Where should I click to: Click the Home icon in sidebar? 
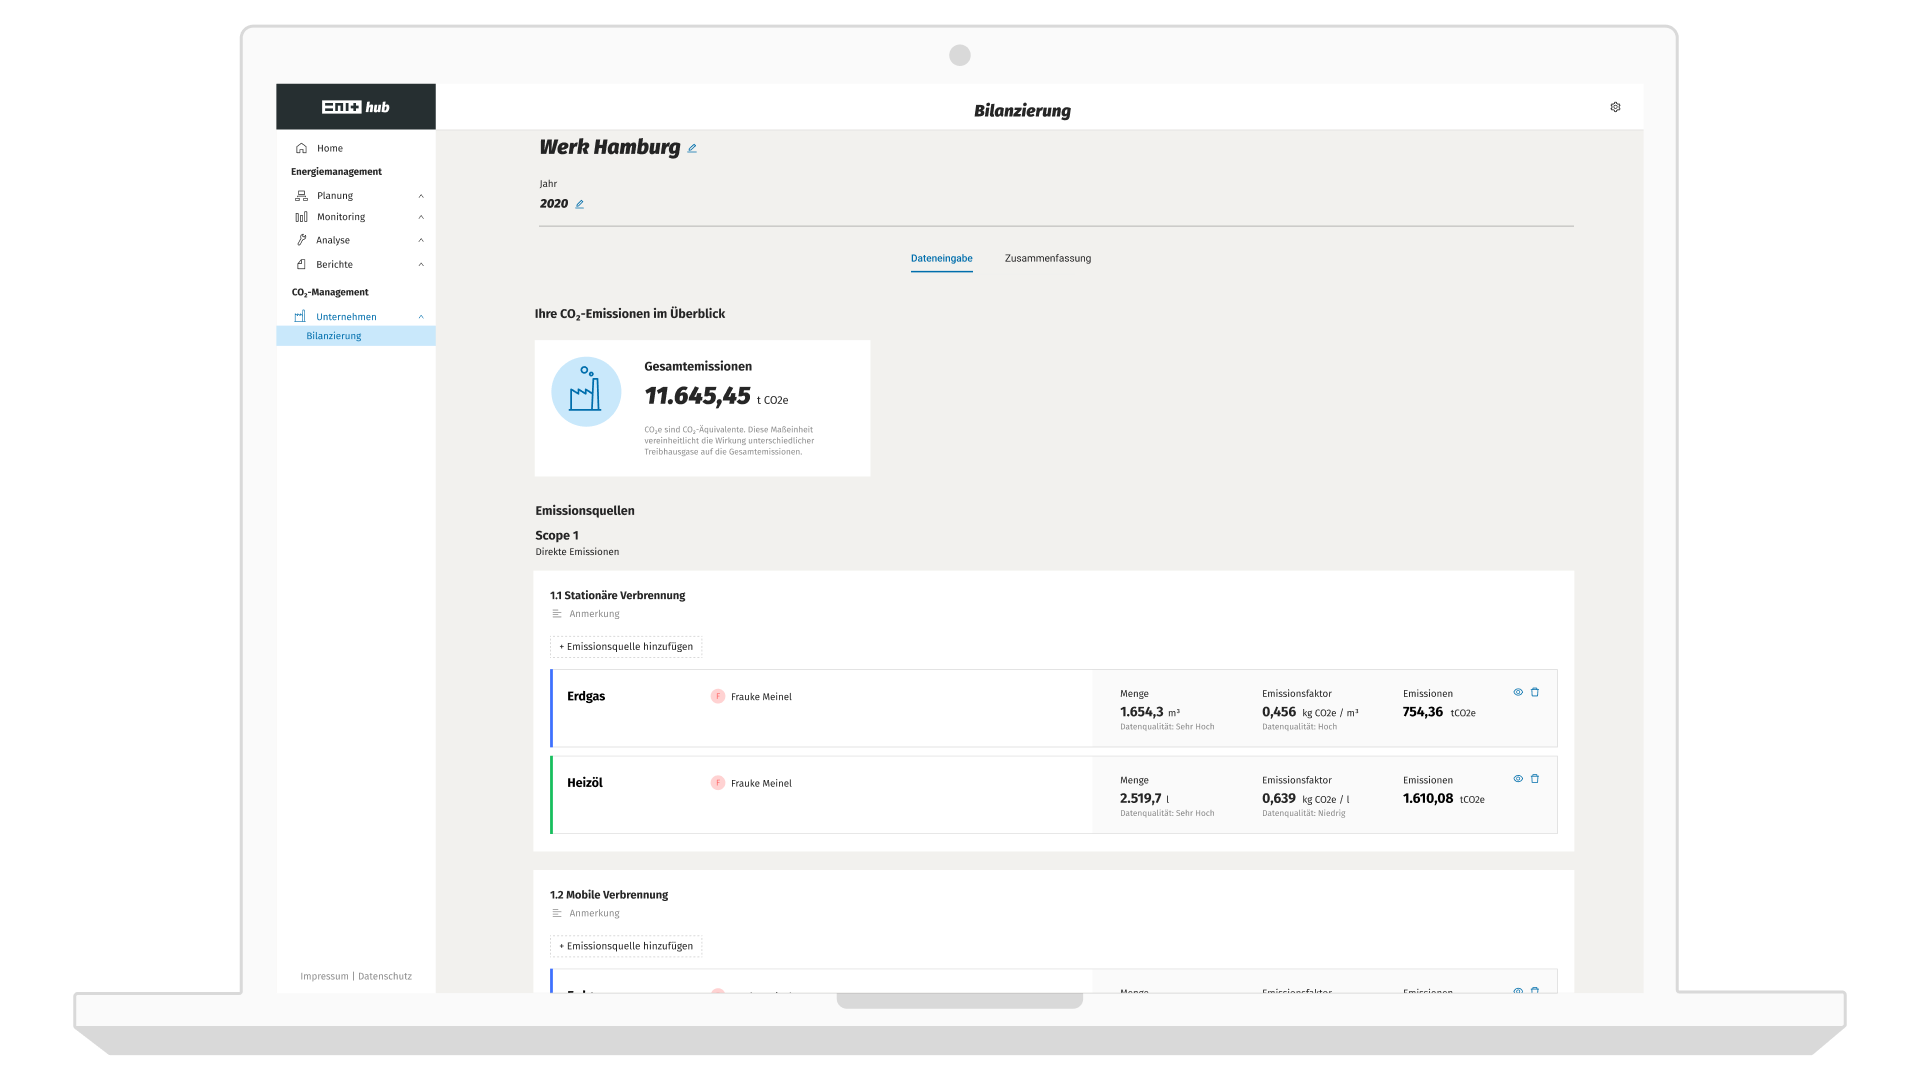(x=301, y=148)
